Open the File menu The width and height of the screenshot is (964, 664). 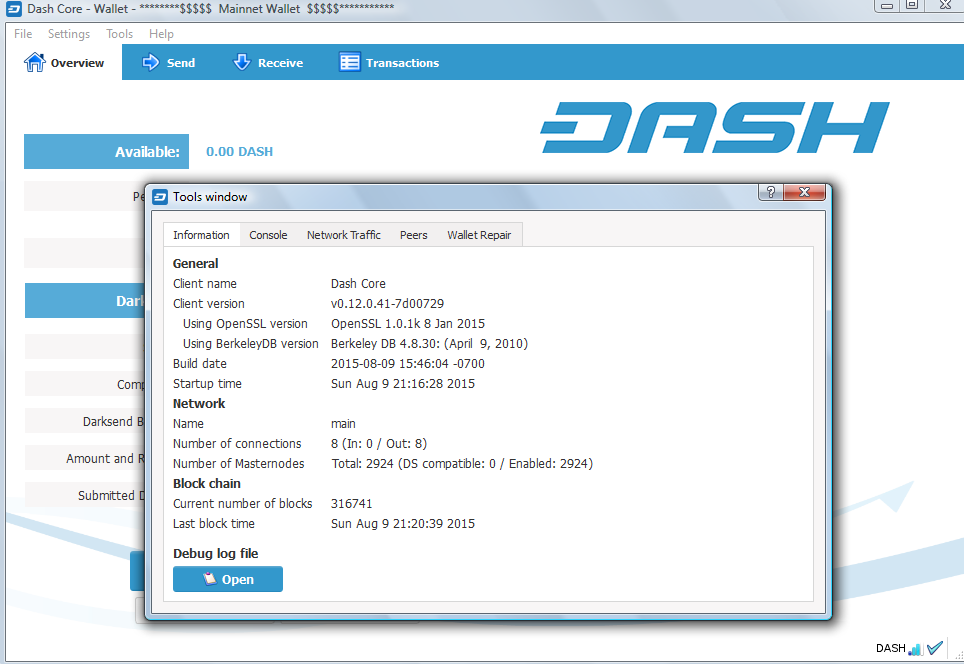coord(23,34)
